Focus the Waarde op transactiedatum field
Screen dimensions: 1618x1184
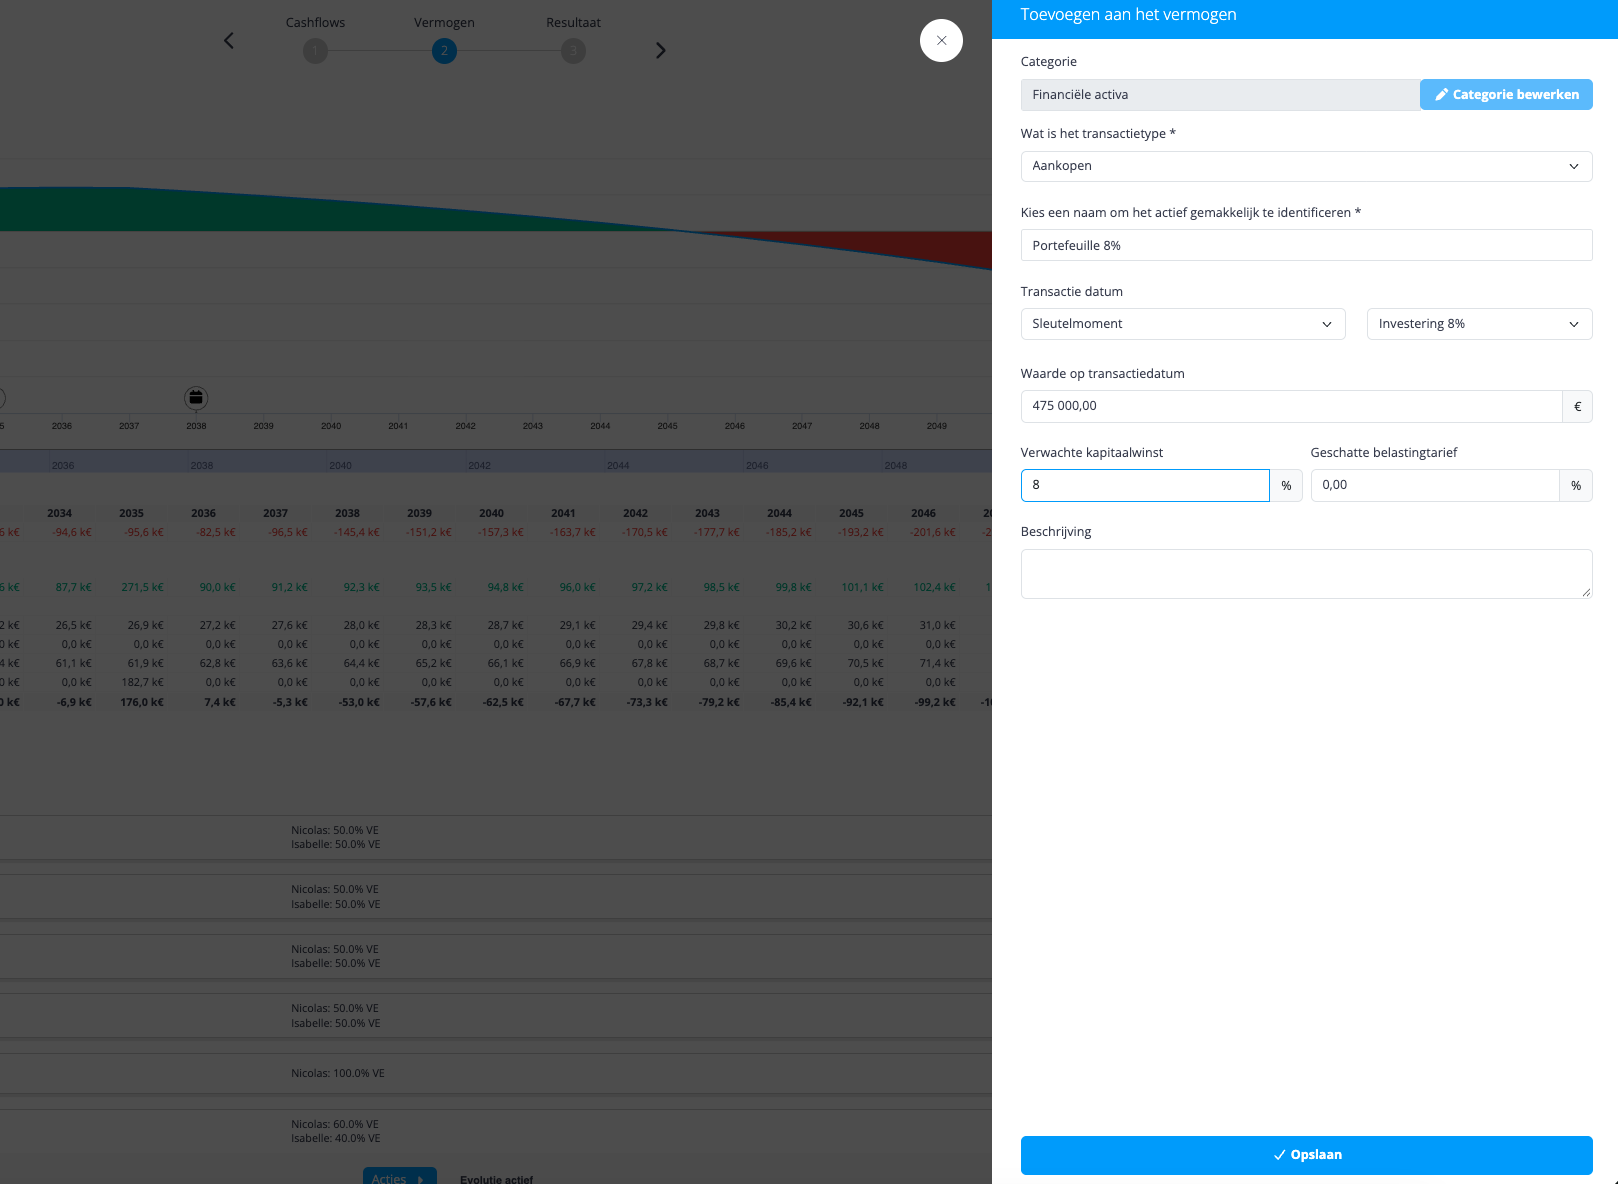pos(1291,406)
